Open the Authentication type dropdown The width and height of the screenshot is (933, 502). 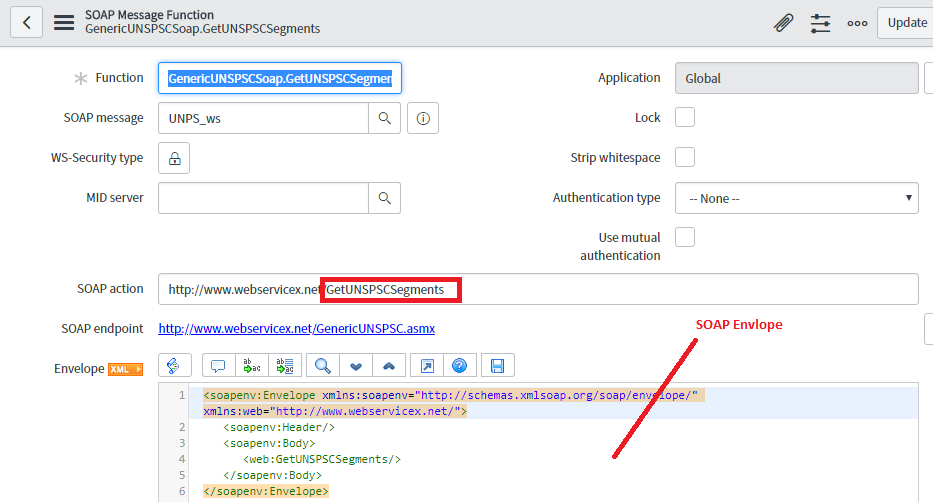point(796,198)
